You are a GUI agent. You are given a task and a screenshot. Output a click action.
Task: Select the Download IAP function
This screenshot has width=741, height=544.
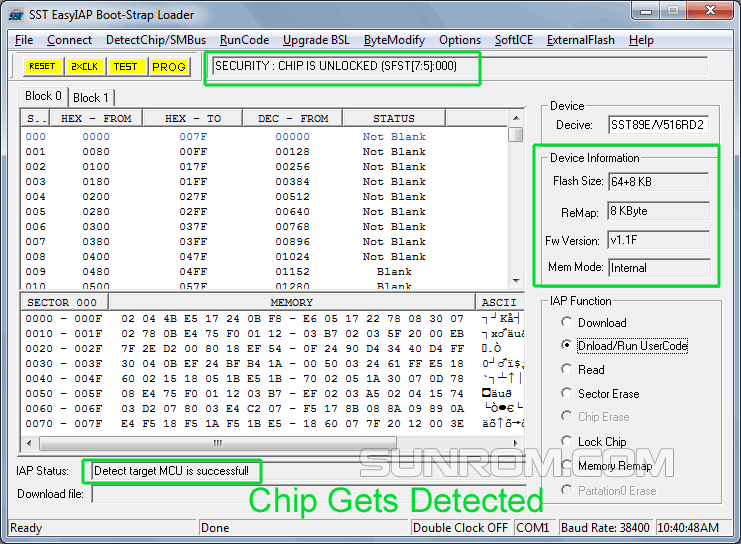[594, 323]
